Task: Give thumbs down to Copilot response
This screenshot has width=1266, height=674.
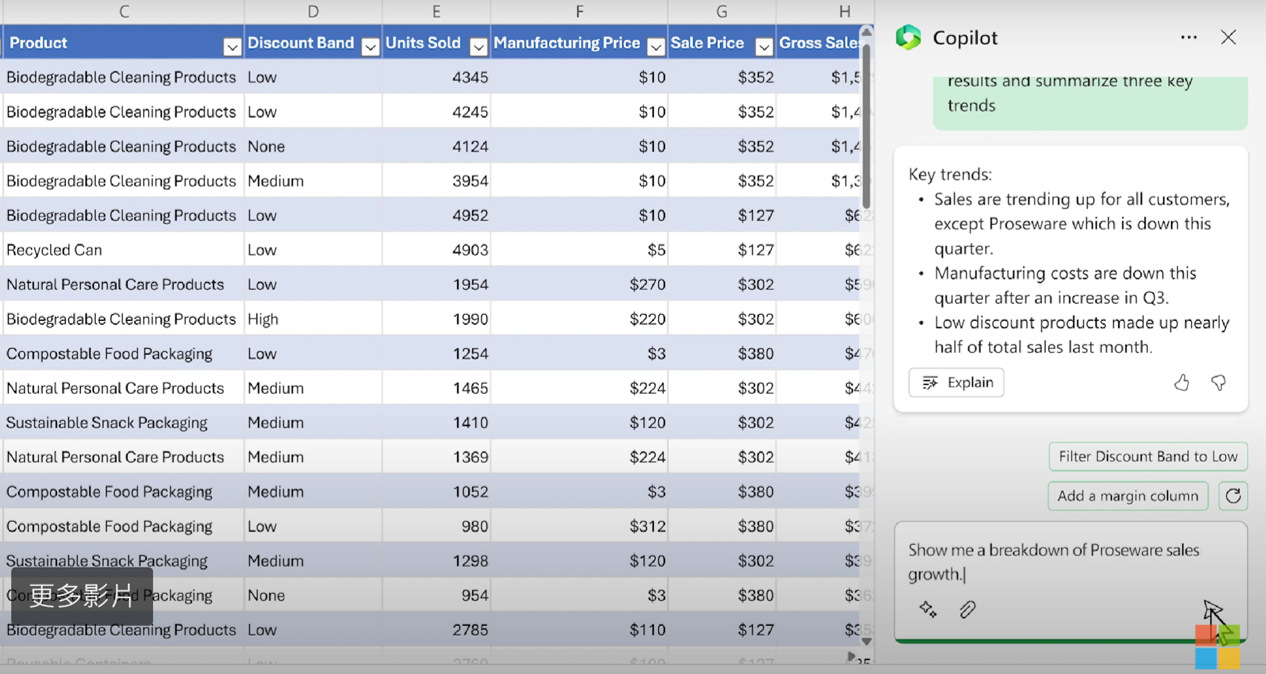Action: [x=1218, y=383]
